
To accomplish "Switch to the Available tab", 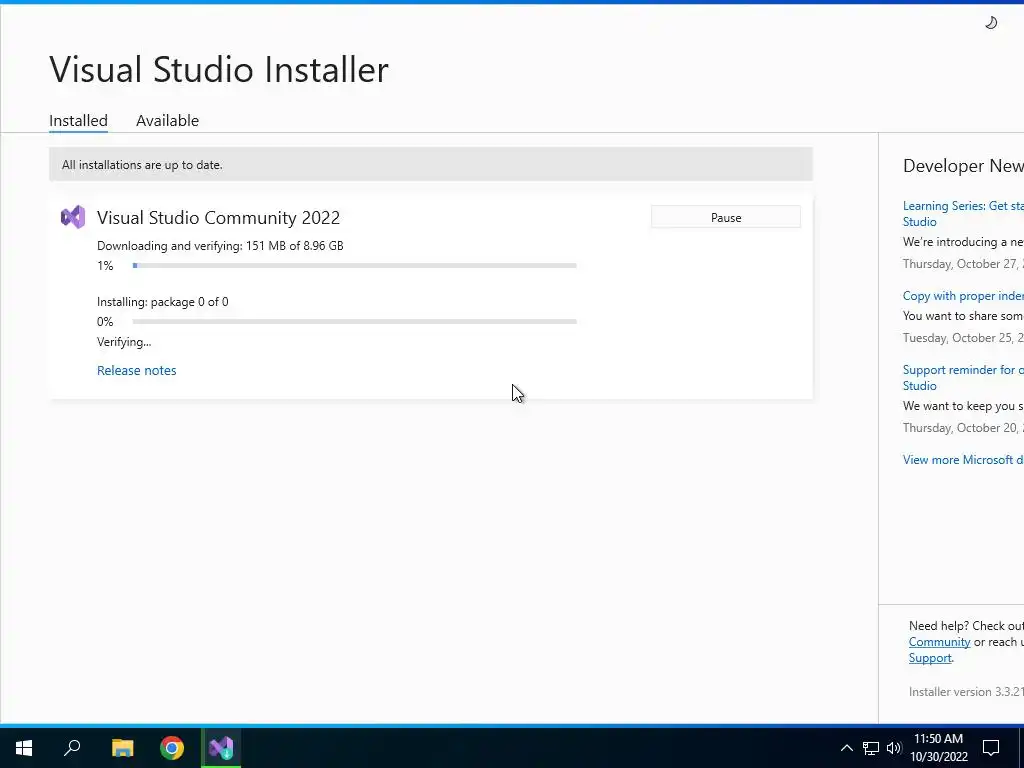I will pyautogui.click(x=167, y=121).
